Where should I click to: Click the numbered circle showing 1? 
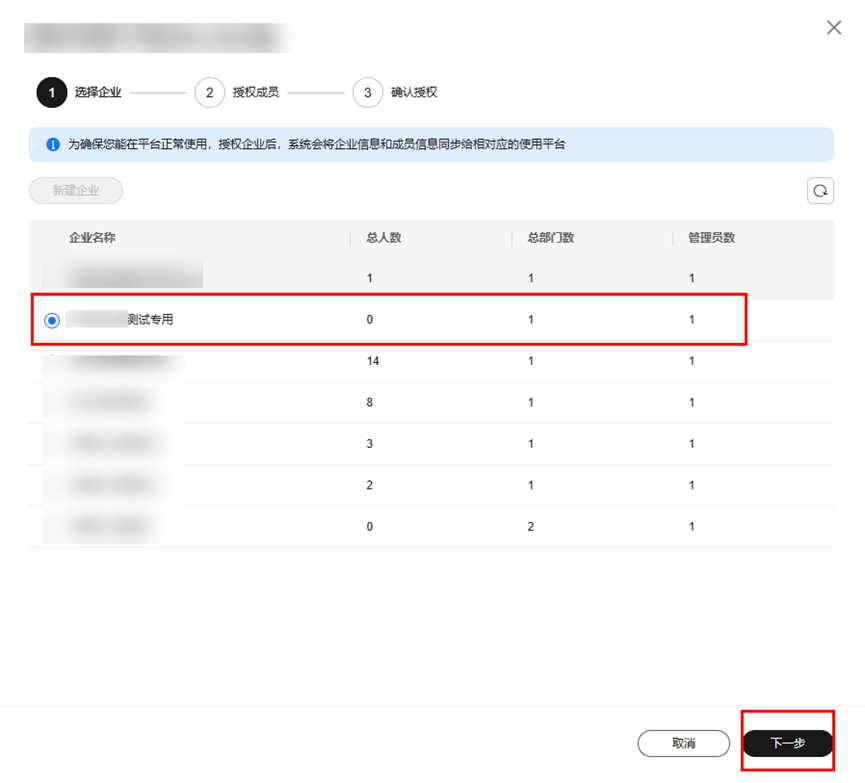tap(52, 92)
